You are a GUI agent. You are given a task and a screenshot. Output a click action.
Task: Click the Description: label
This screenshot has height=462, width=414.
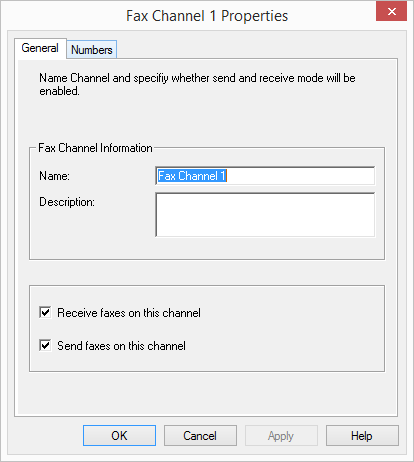pos(67,202)
